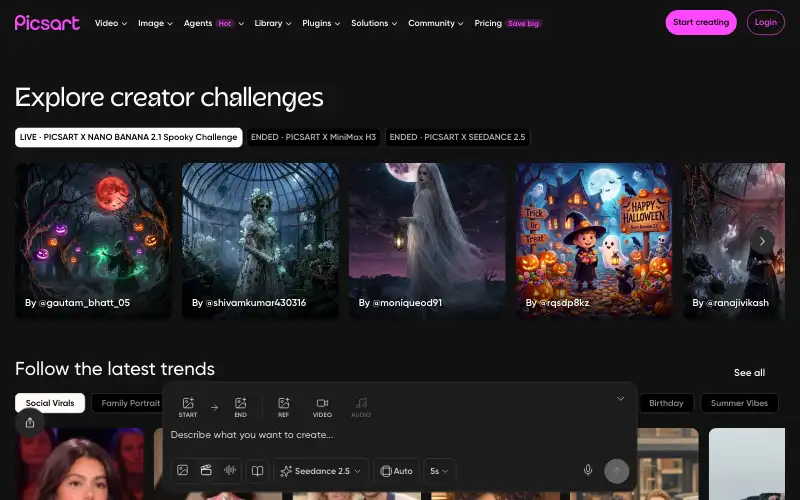Select LIVE NANO BANANA 2.1 Spooky Challenge tab
The width and height of the screenshot is (800, 500).
tap(129, 137)
